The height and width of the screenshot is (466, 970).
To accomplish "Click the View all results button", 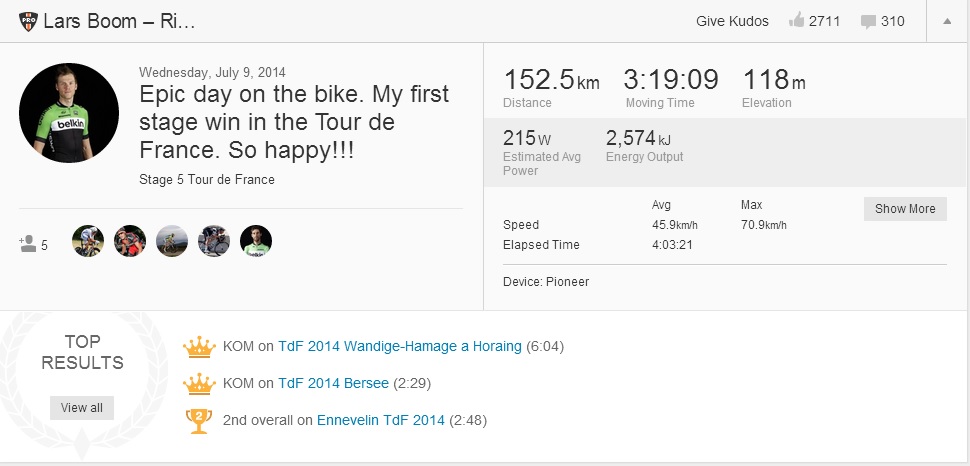I will [82, 408].
